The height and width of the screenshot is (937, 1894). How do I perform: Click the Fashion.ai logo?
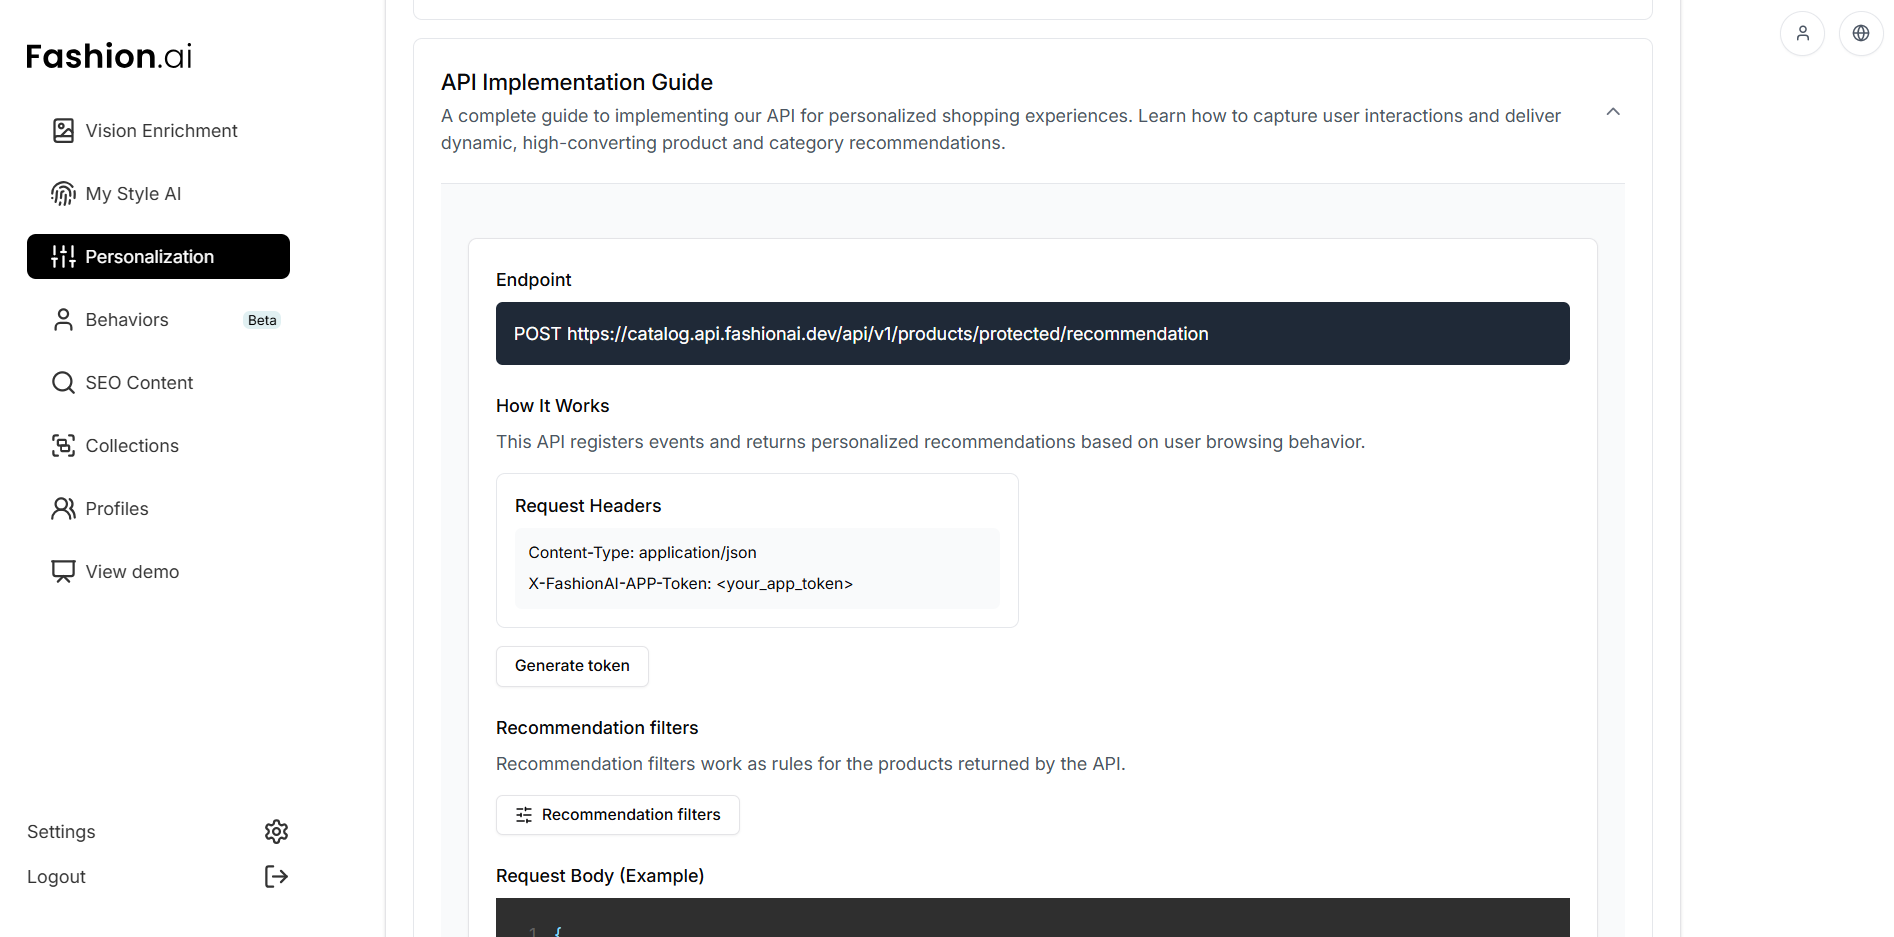pyautogui.click(x=108, y=55)
